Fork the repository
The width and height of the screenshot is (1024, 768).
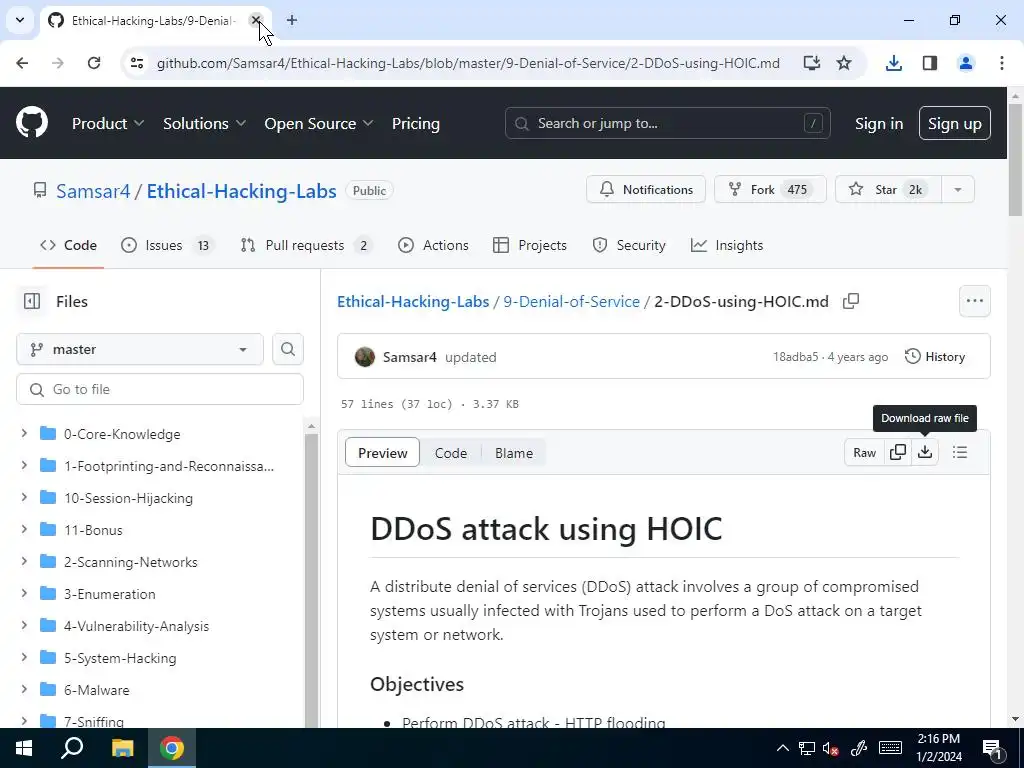(770, 189)
